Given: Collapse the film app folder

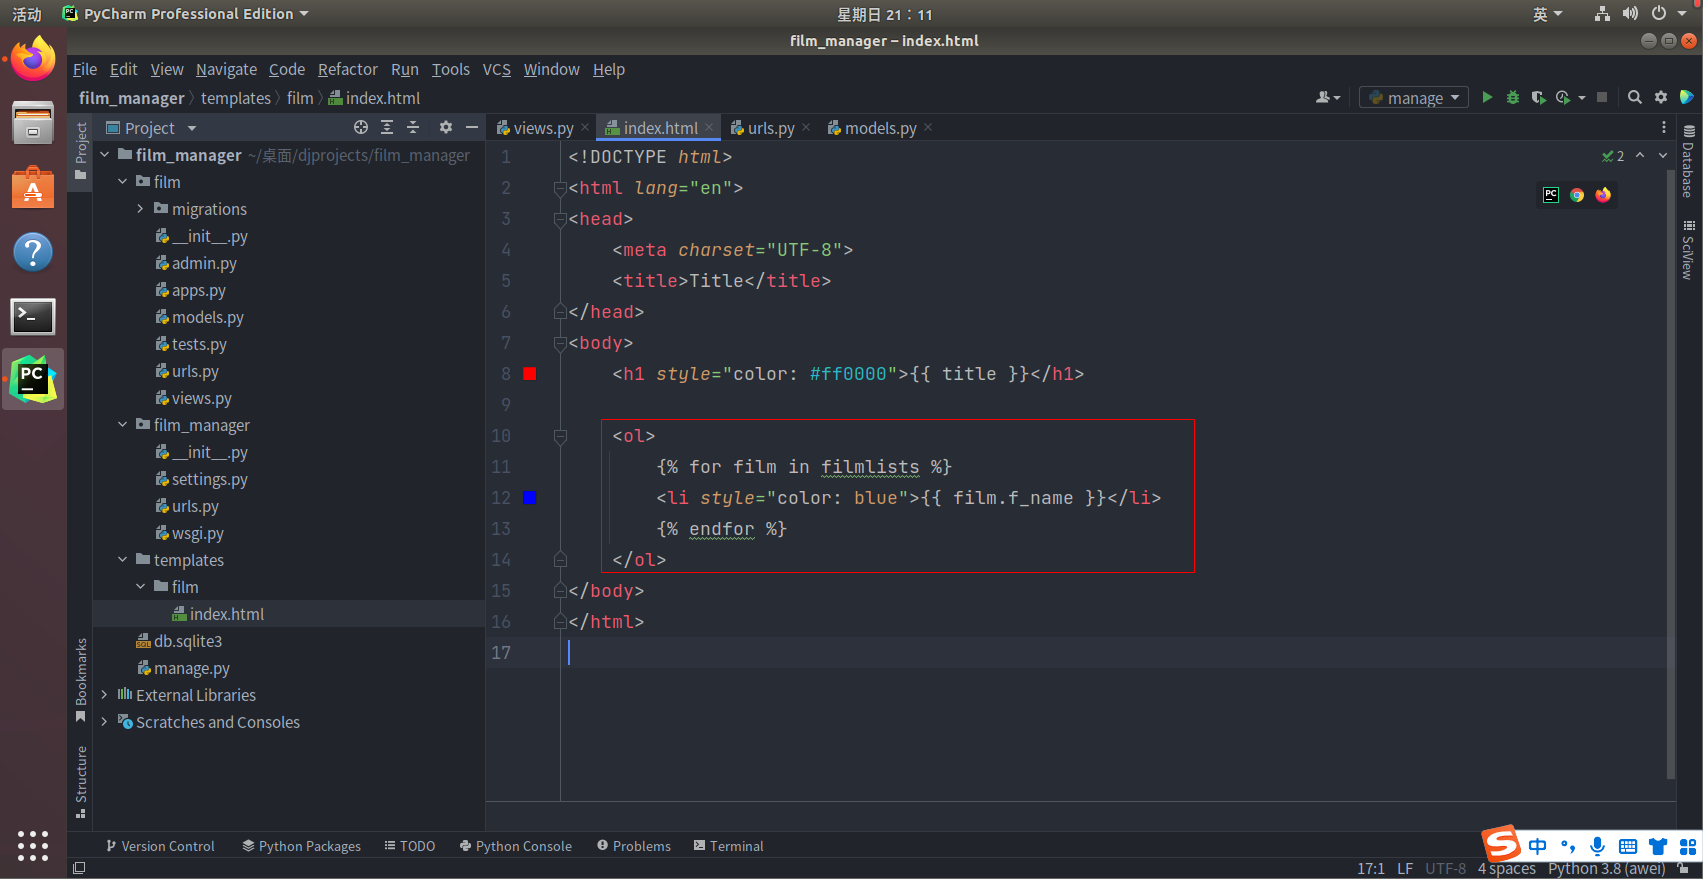Looking at the screenshot, I should click(x=122, y=181).
